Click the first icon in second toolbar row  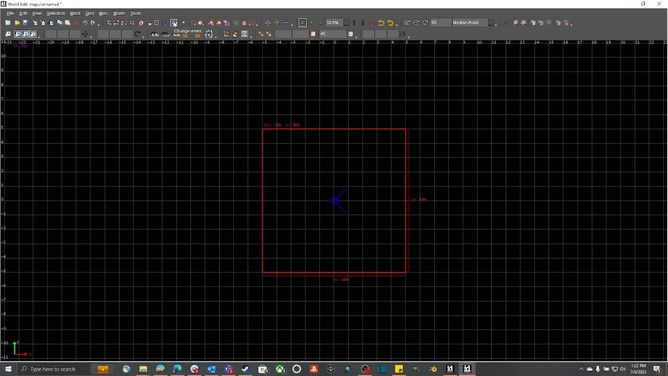coord(8,34)
